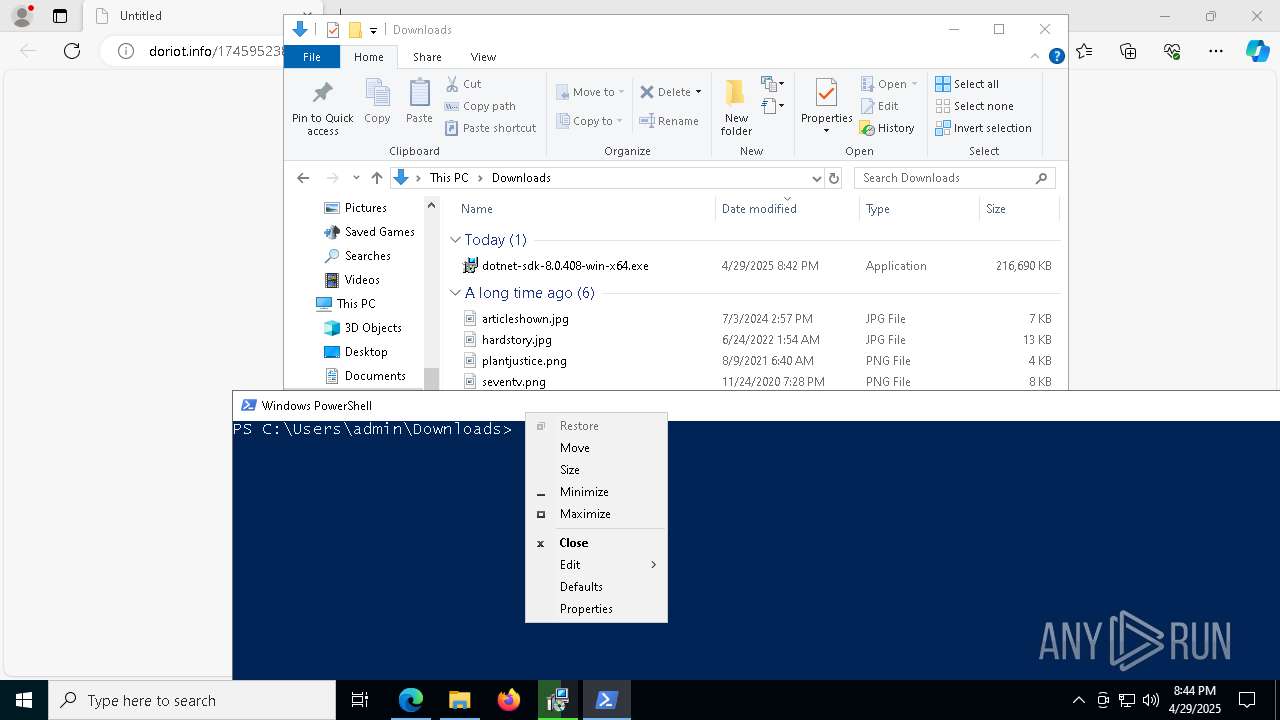This screenshot has height=720, width=1280.
Task: Switch to the Share ribbon tab
Action: 427,57
